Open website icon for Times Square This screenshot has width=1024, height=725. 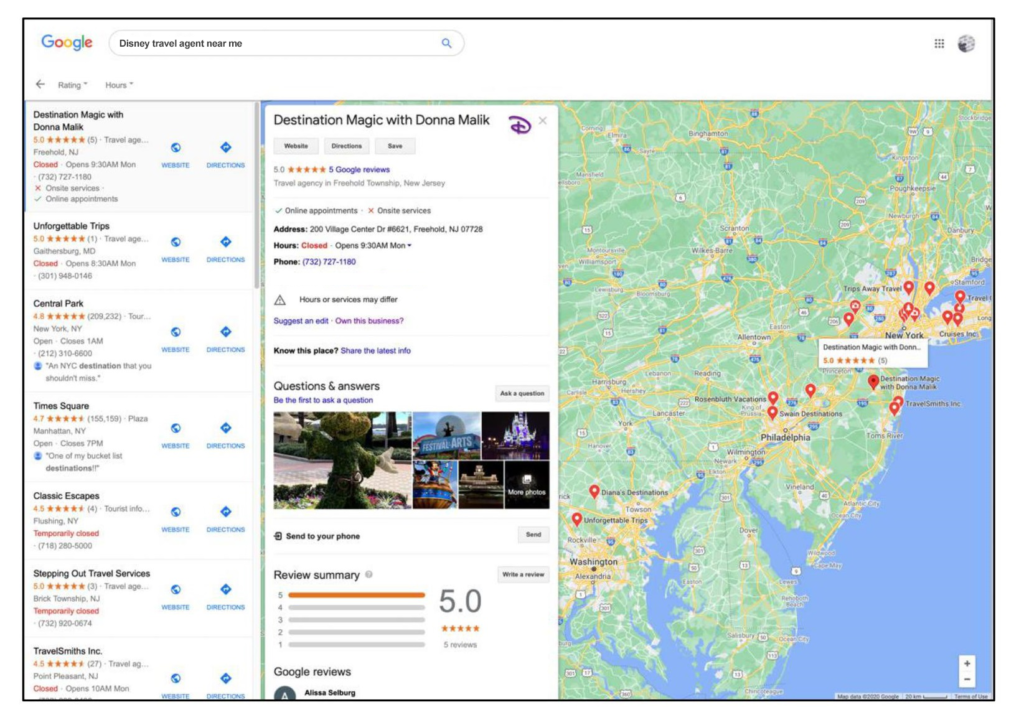tap(176, 428)
